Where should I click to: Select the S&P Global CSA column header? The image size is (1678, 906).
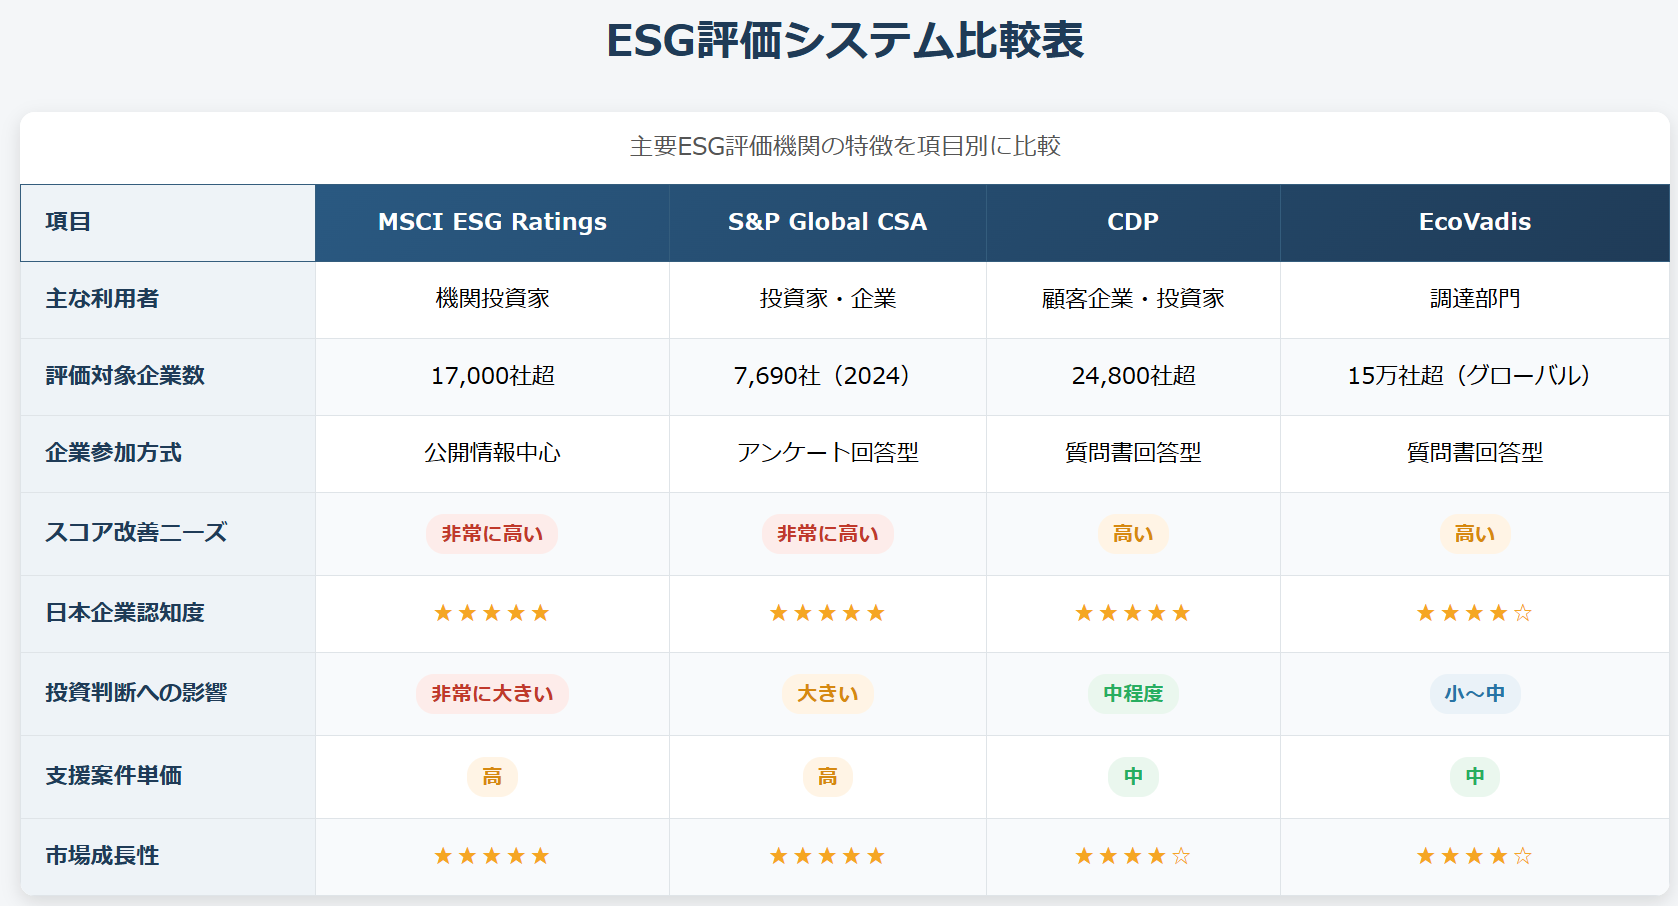pyautogui.click(x=827, y=222)
